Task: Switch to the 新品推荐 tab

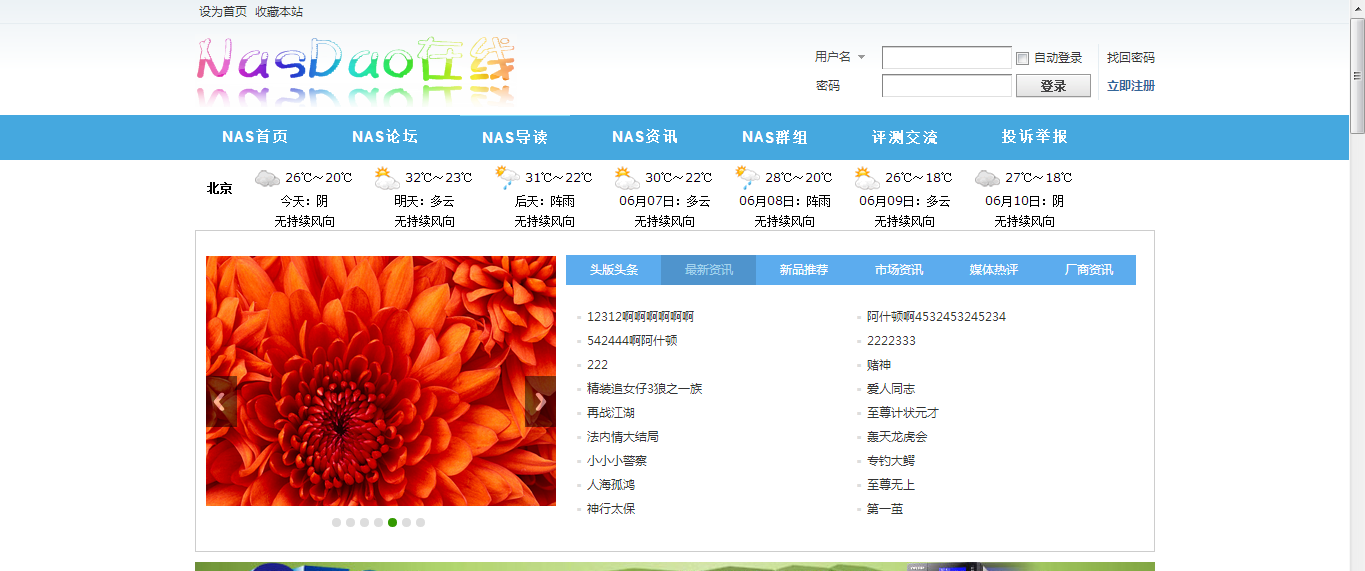Action: [804, 270]
